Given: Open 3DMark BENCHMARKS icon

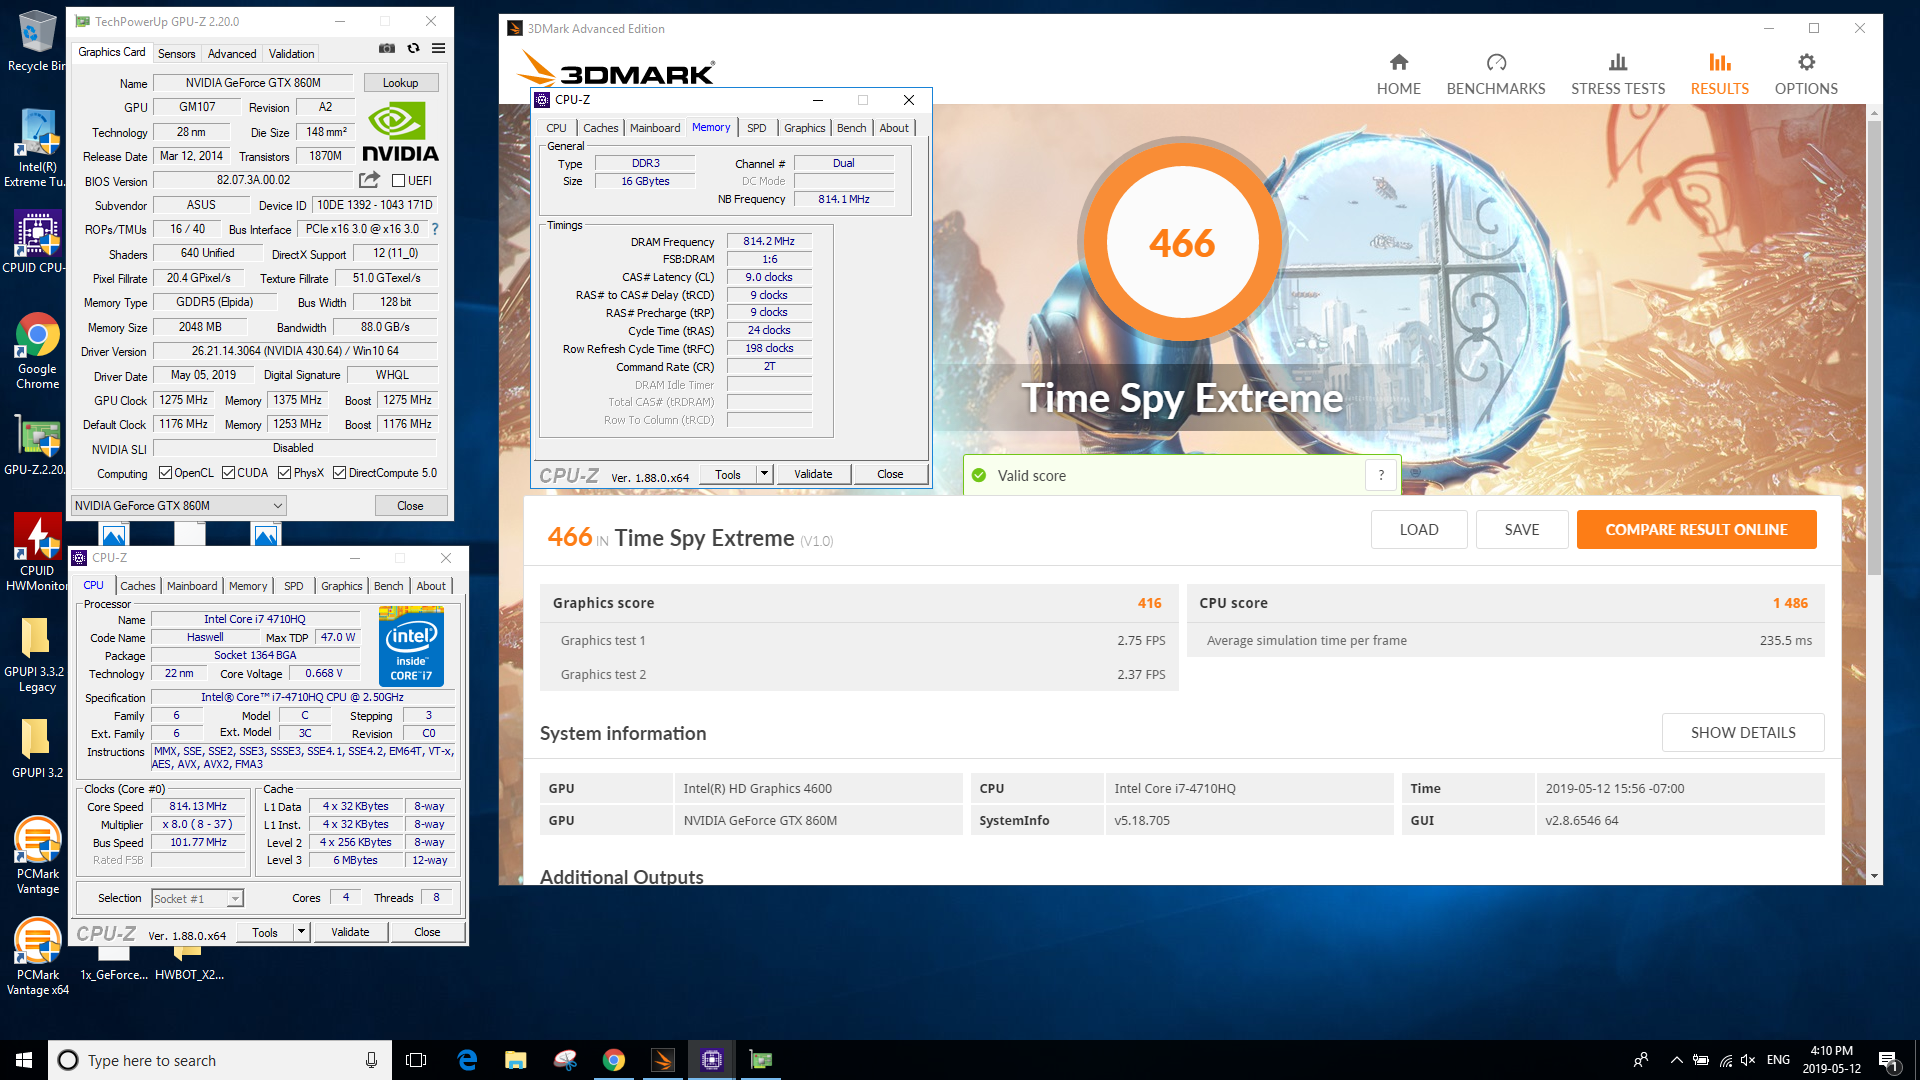Looking at the screenshot, I should coord(1496,62).
